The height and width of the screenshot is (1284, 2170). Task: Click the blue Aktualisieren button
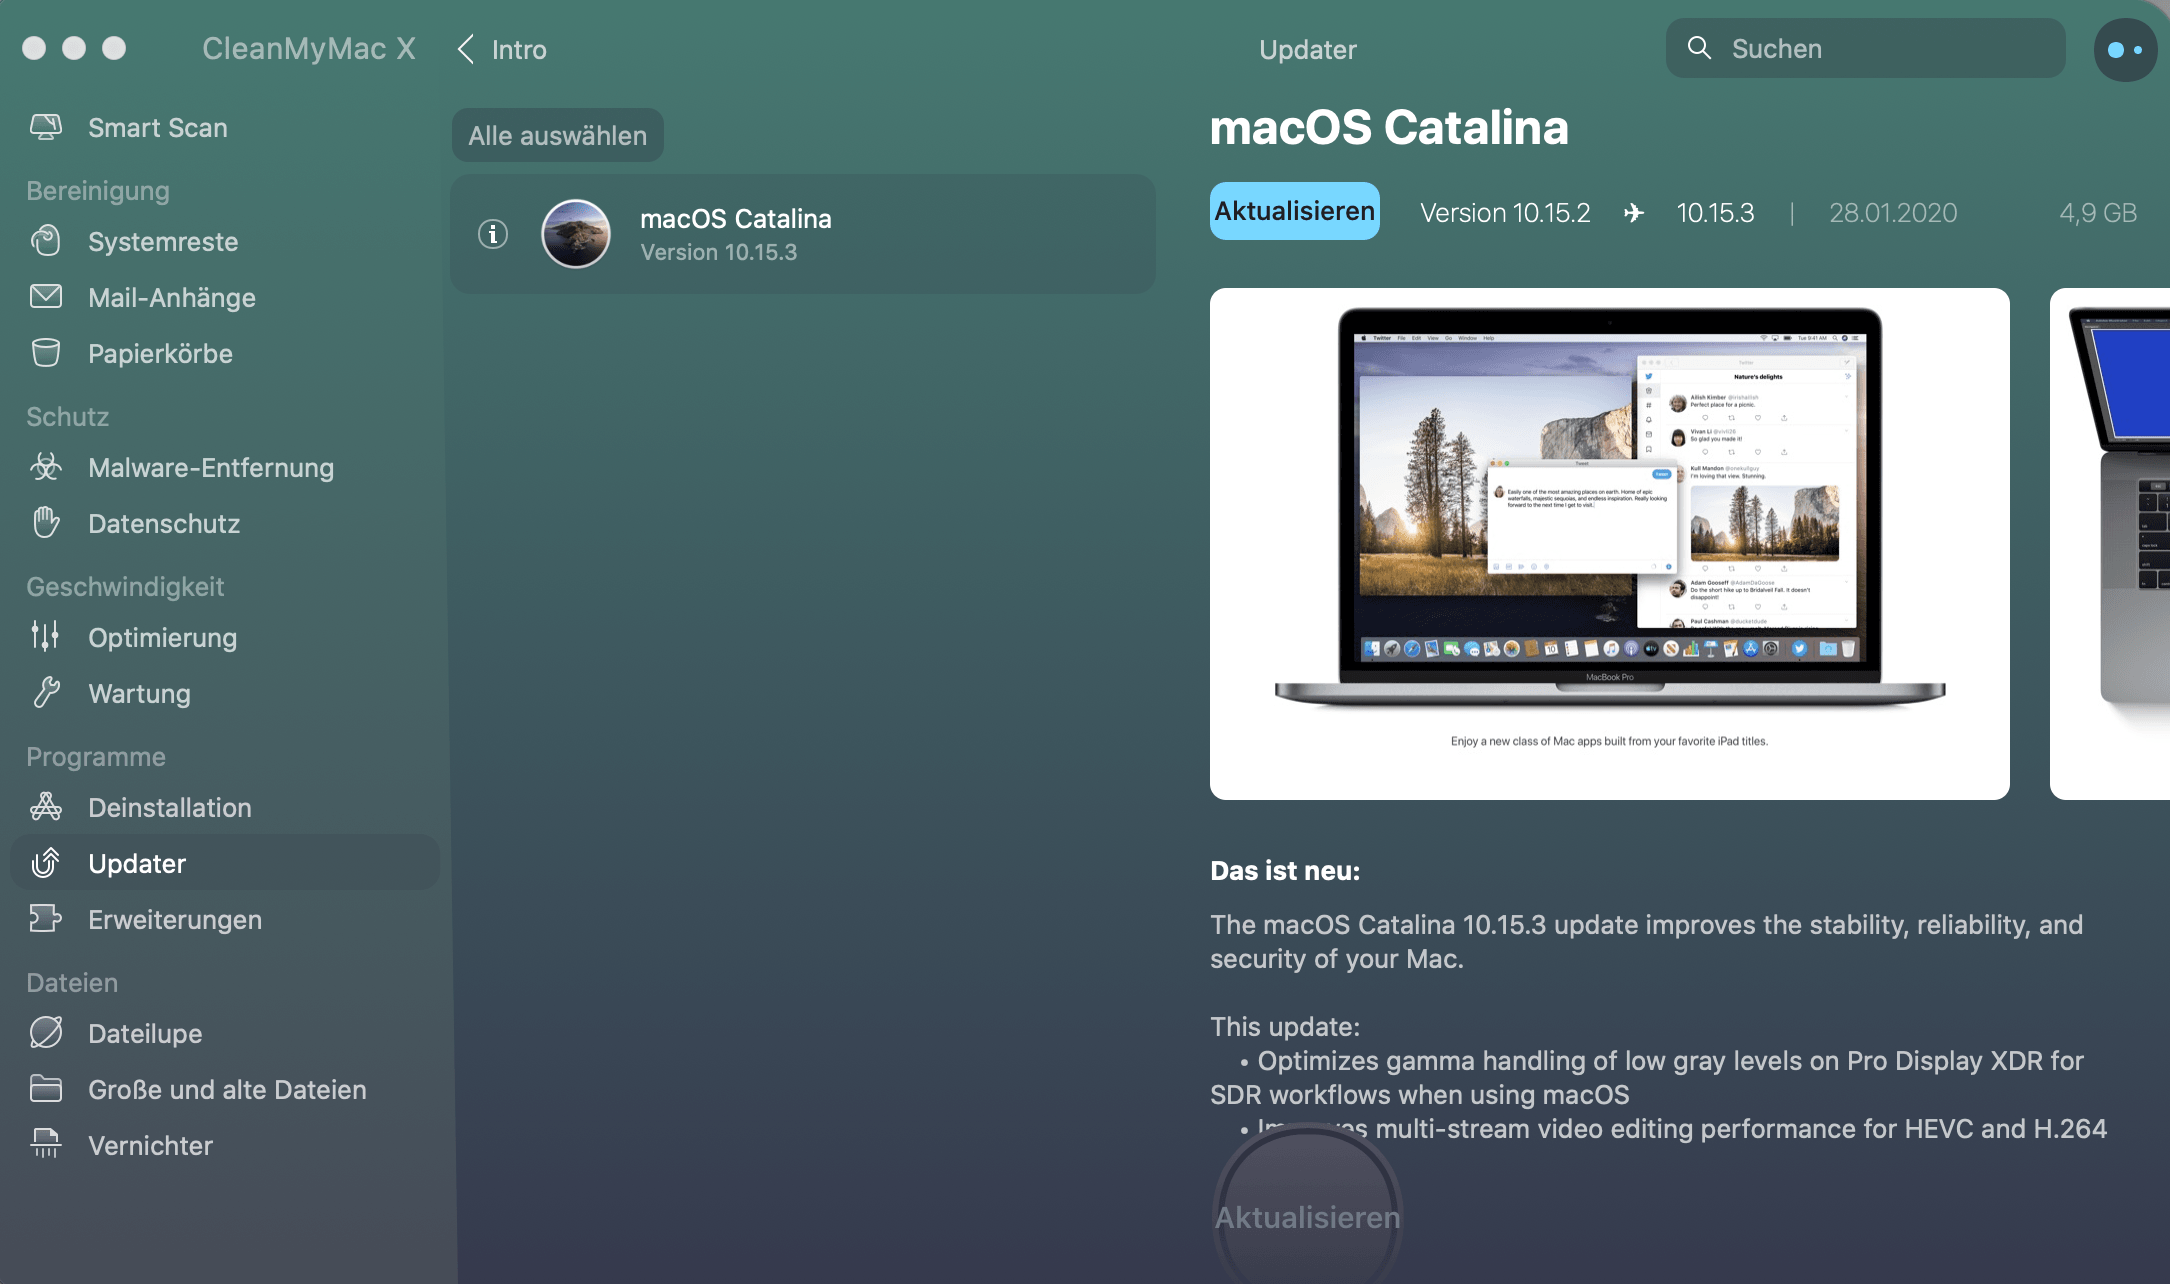click(x=1295, y=211)
